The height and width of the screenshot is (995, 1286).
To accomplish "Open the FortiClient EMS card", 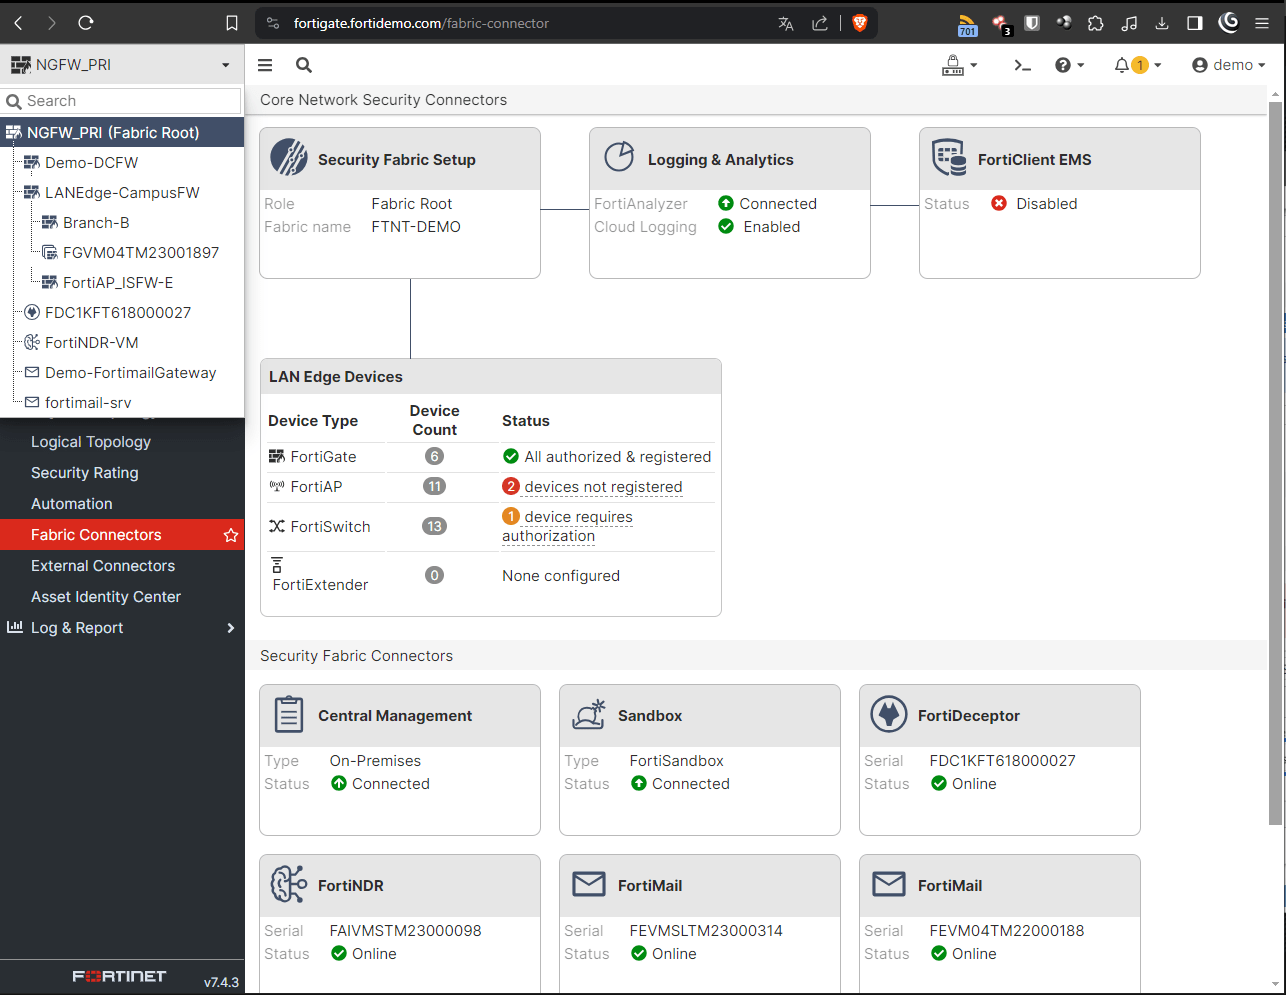I will (x=1060, y=203).
